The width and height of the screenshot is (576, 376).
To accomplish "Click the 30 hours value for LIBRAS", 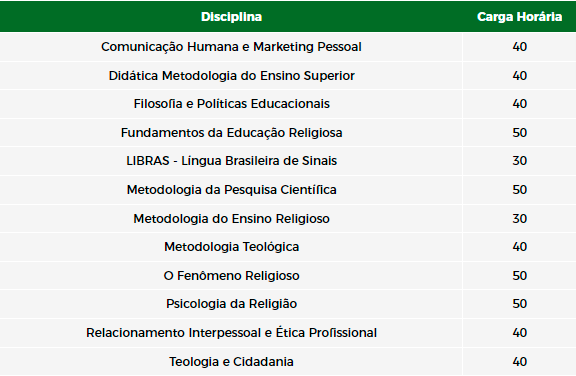I will click(519, 161).
